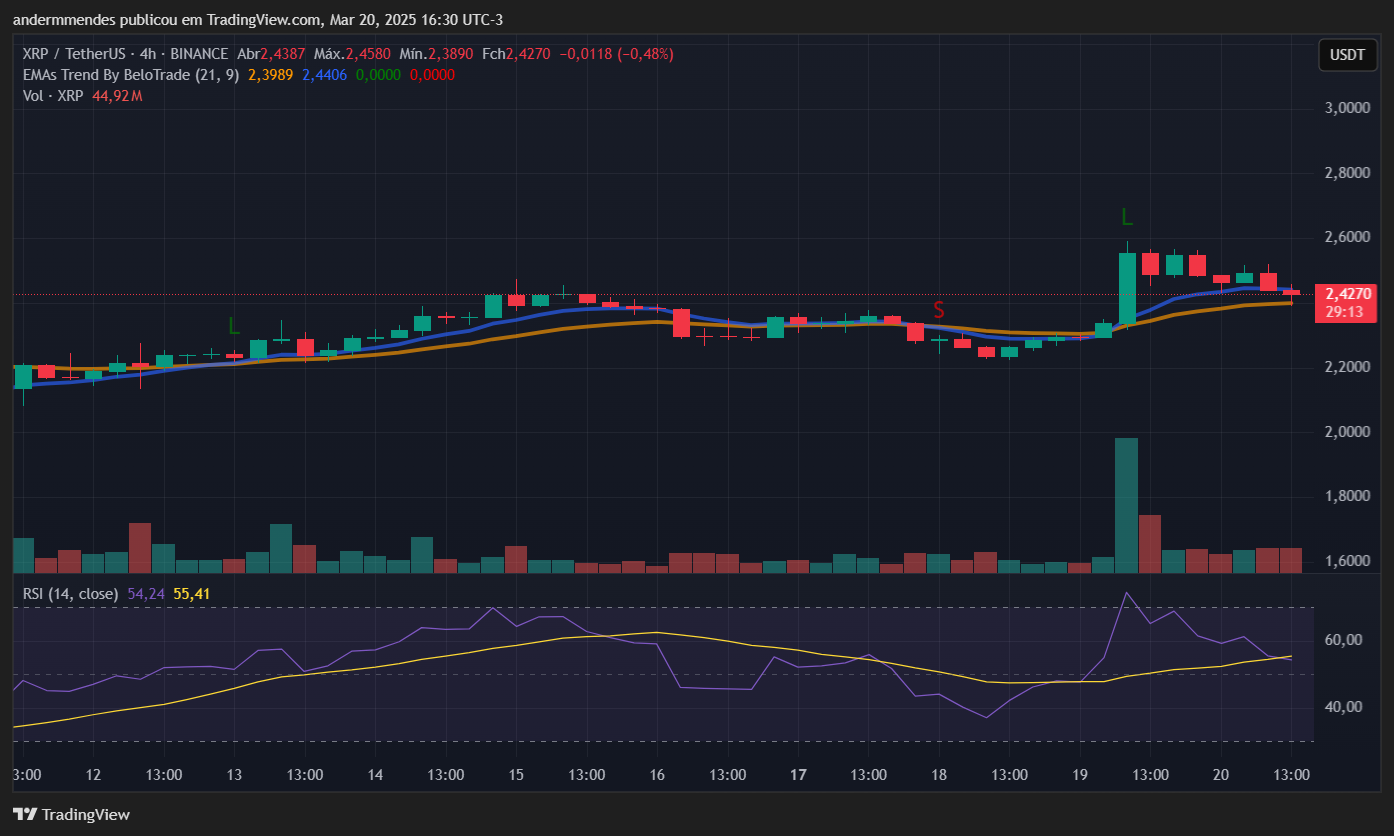This screenshot has width=1394, height=836.
Task: Click the 1,6000 price axis label
Action: 1346,561
